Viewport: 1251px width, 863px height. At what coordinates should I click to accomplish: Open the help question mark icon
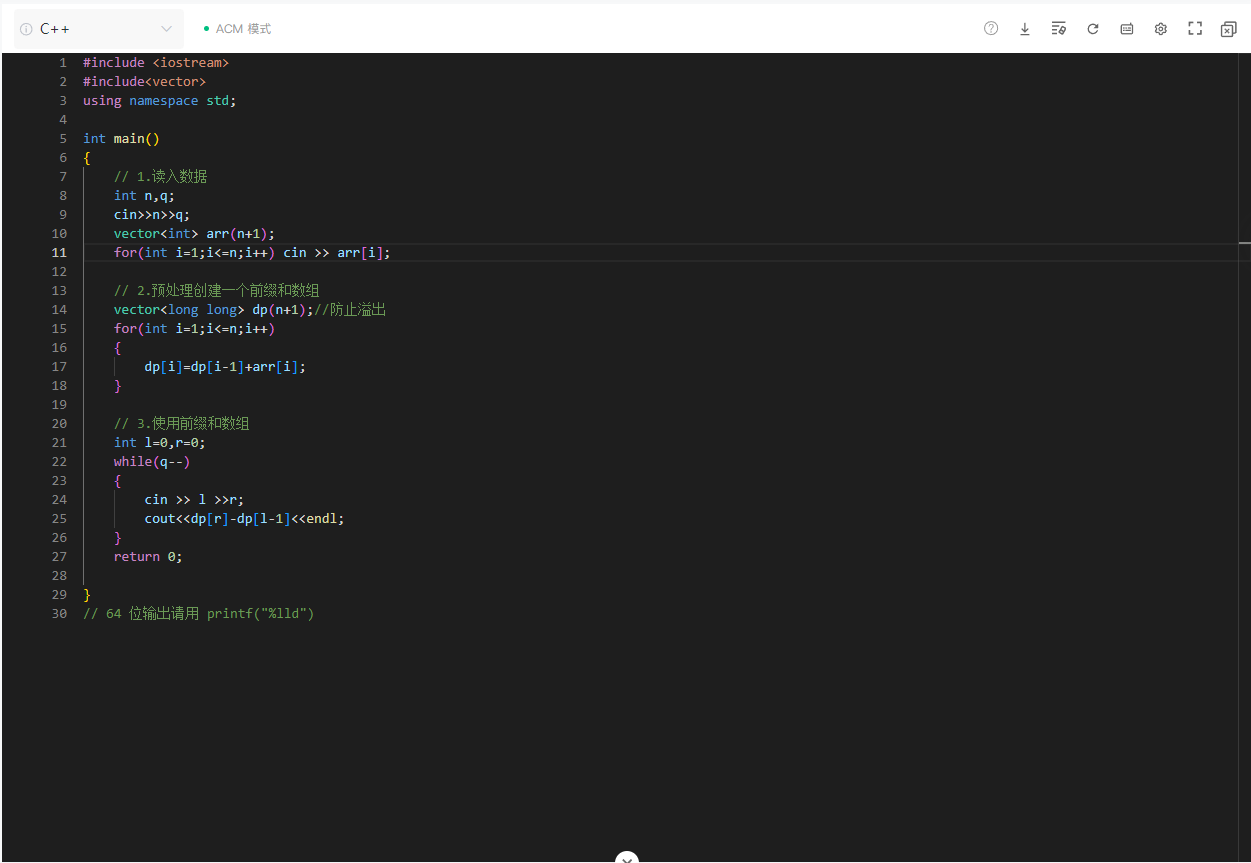[x=991, y=29]
